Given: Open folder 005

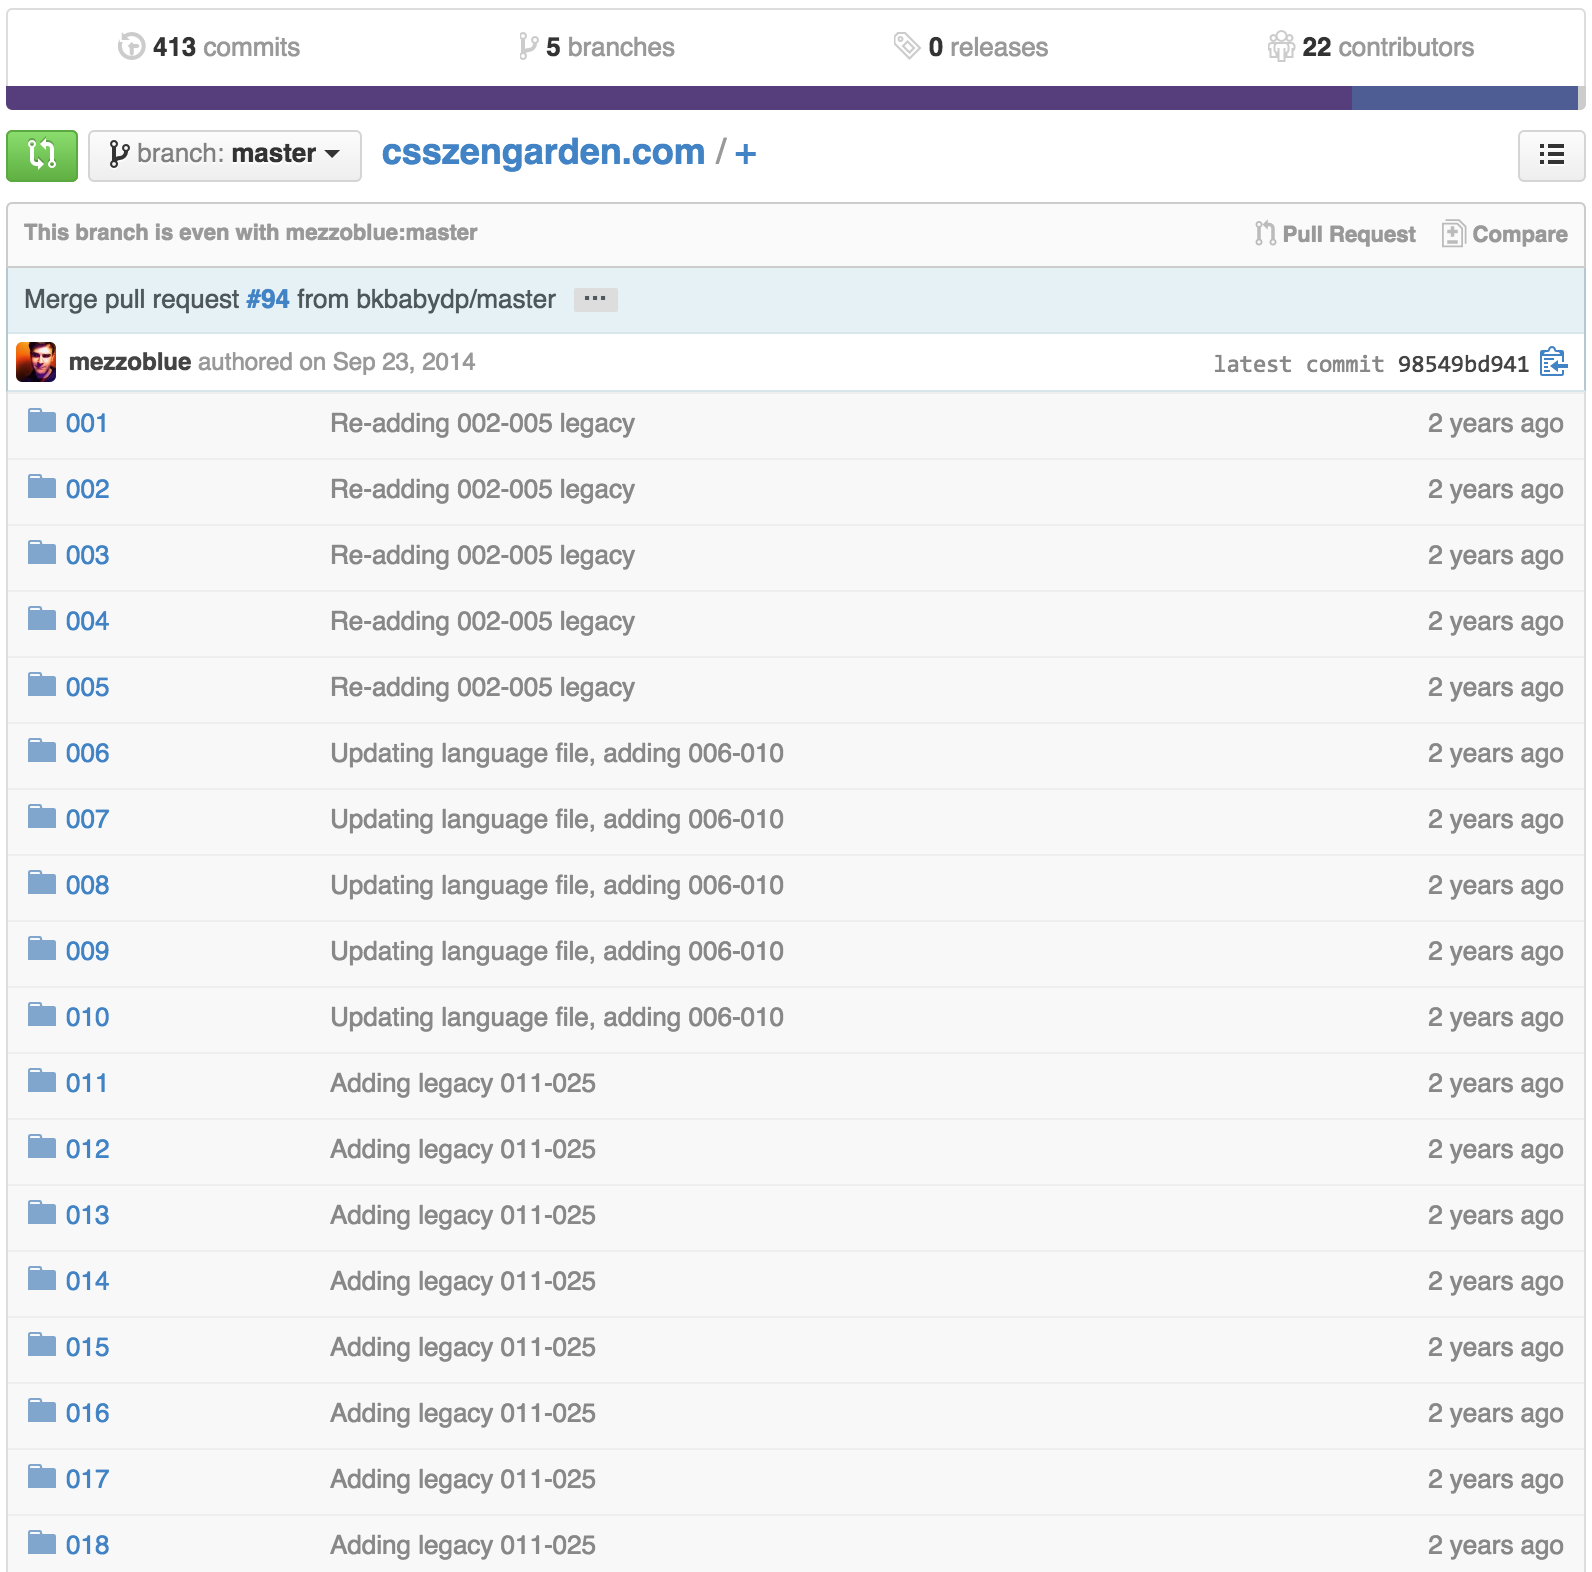Looking at the screenshot, I should point(87,687).
